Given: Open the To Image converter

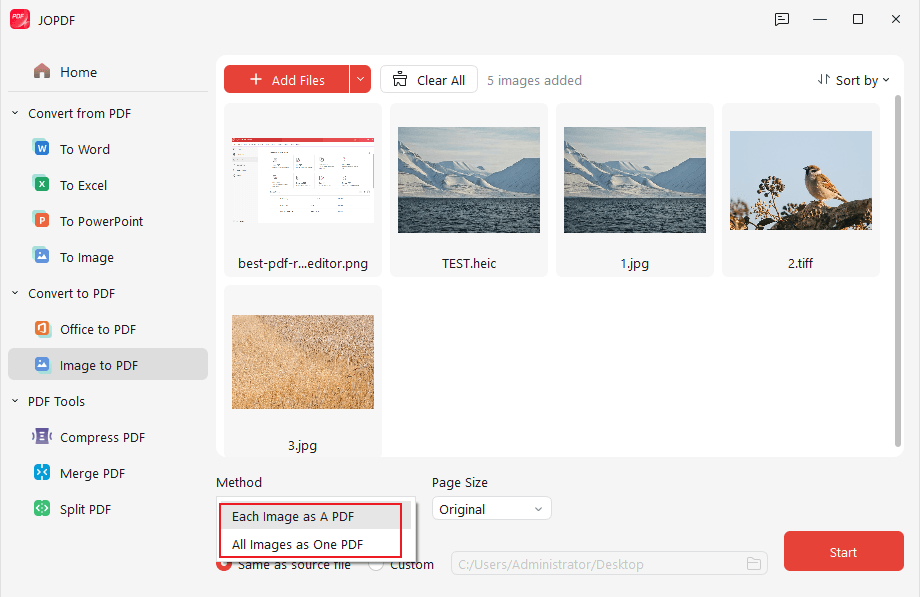Looking at the screenshot, I should tap(88, 256).
